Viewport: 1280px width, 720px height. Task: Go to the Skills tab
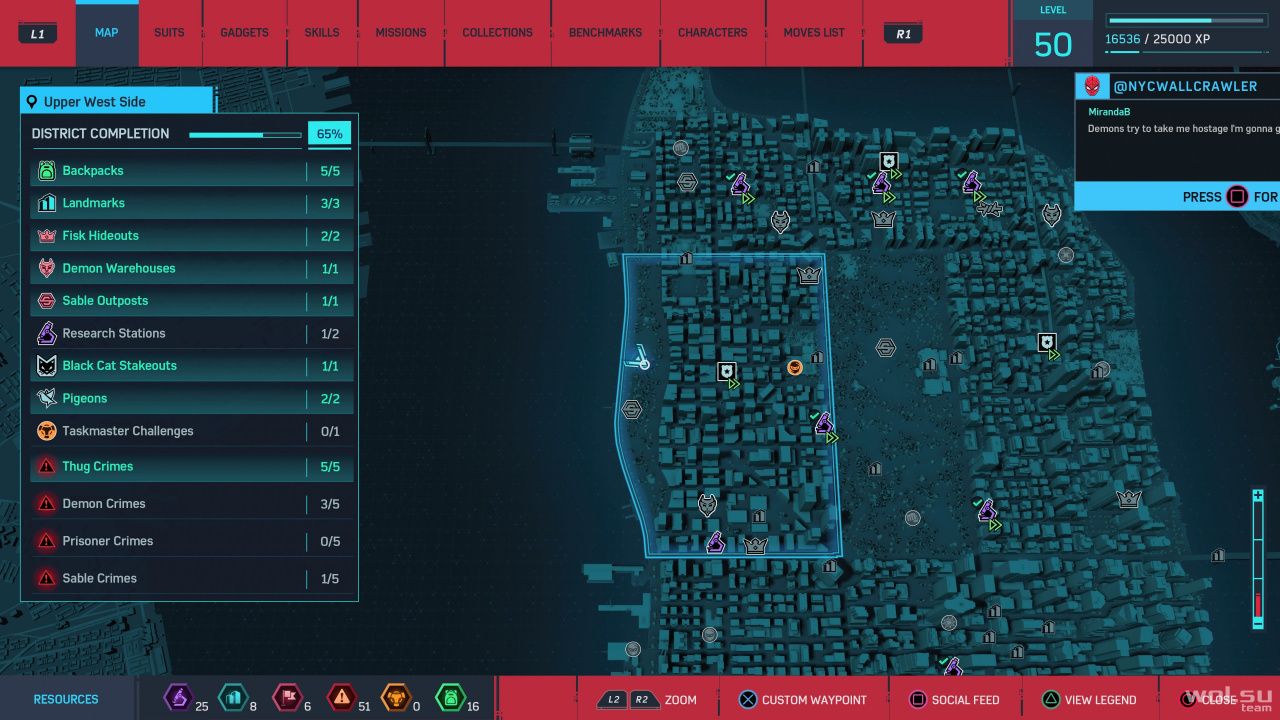(x=322, y=33)
